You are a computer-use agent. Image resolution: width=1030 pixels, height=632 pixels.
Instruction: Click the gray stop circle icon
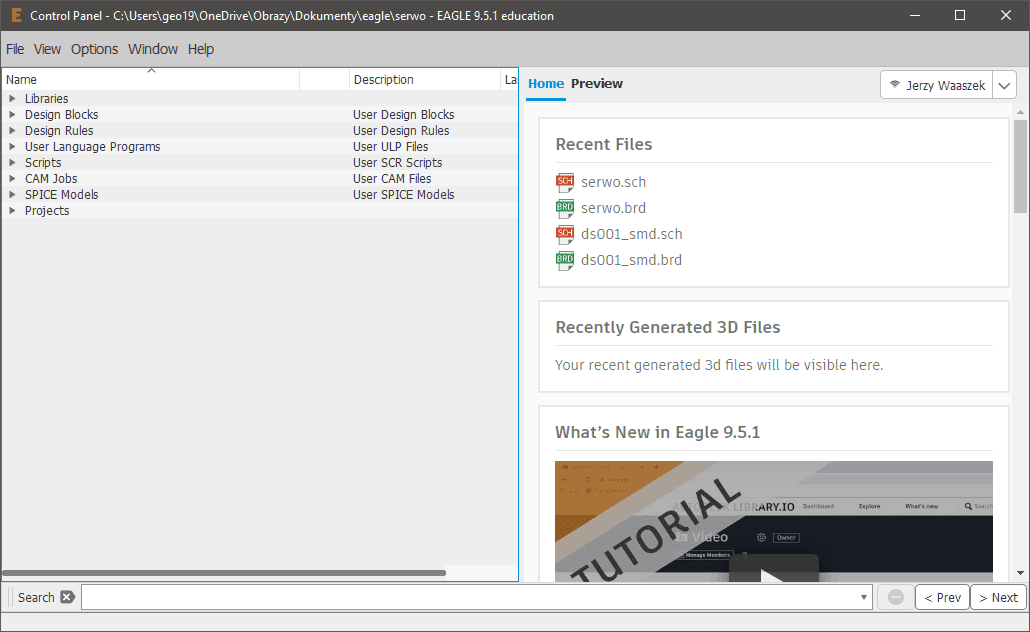(896, 597)
